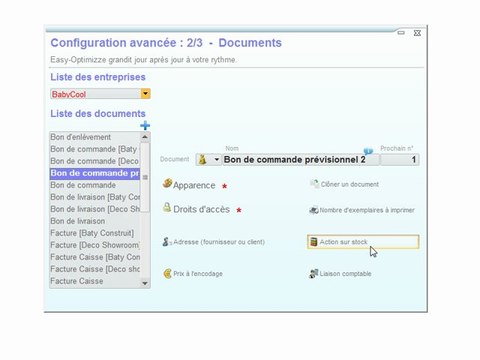Select Facture Caisse [Baty Con row
Image resolution: width=480 pixels, height=360 pixels.
click(x=95, y=257)
